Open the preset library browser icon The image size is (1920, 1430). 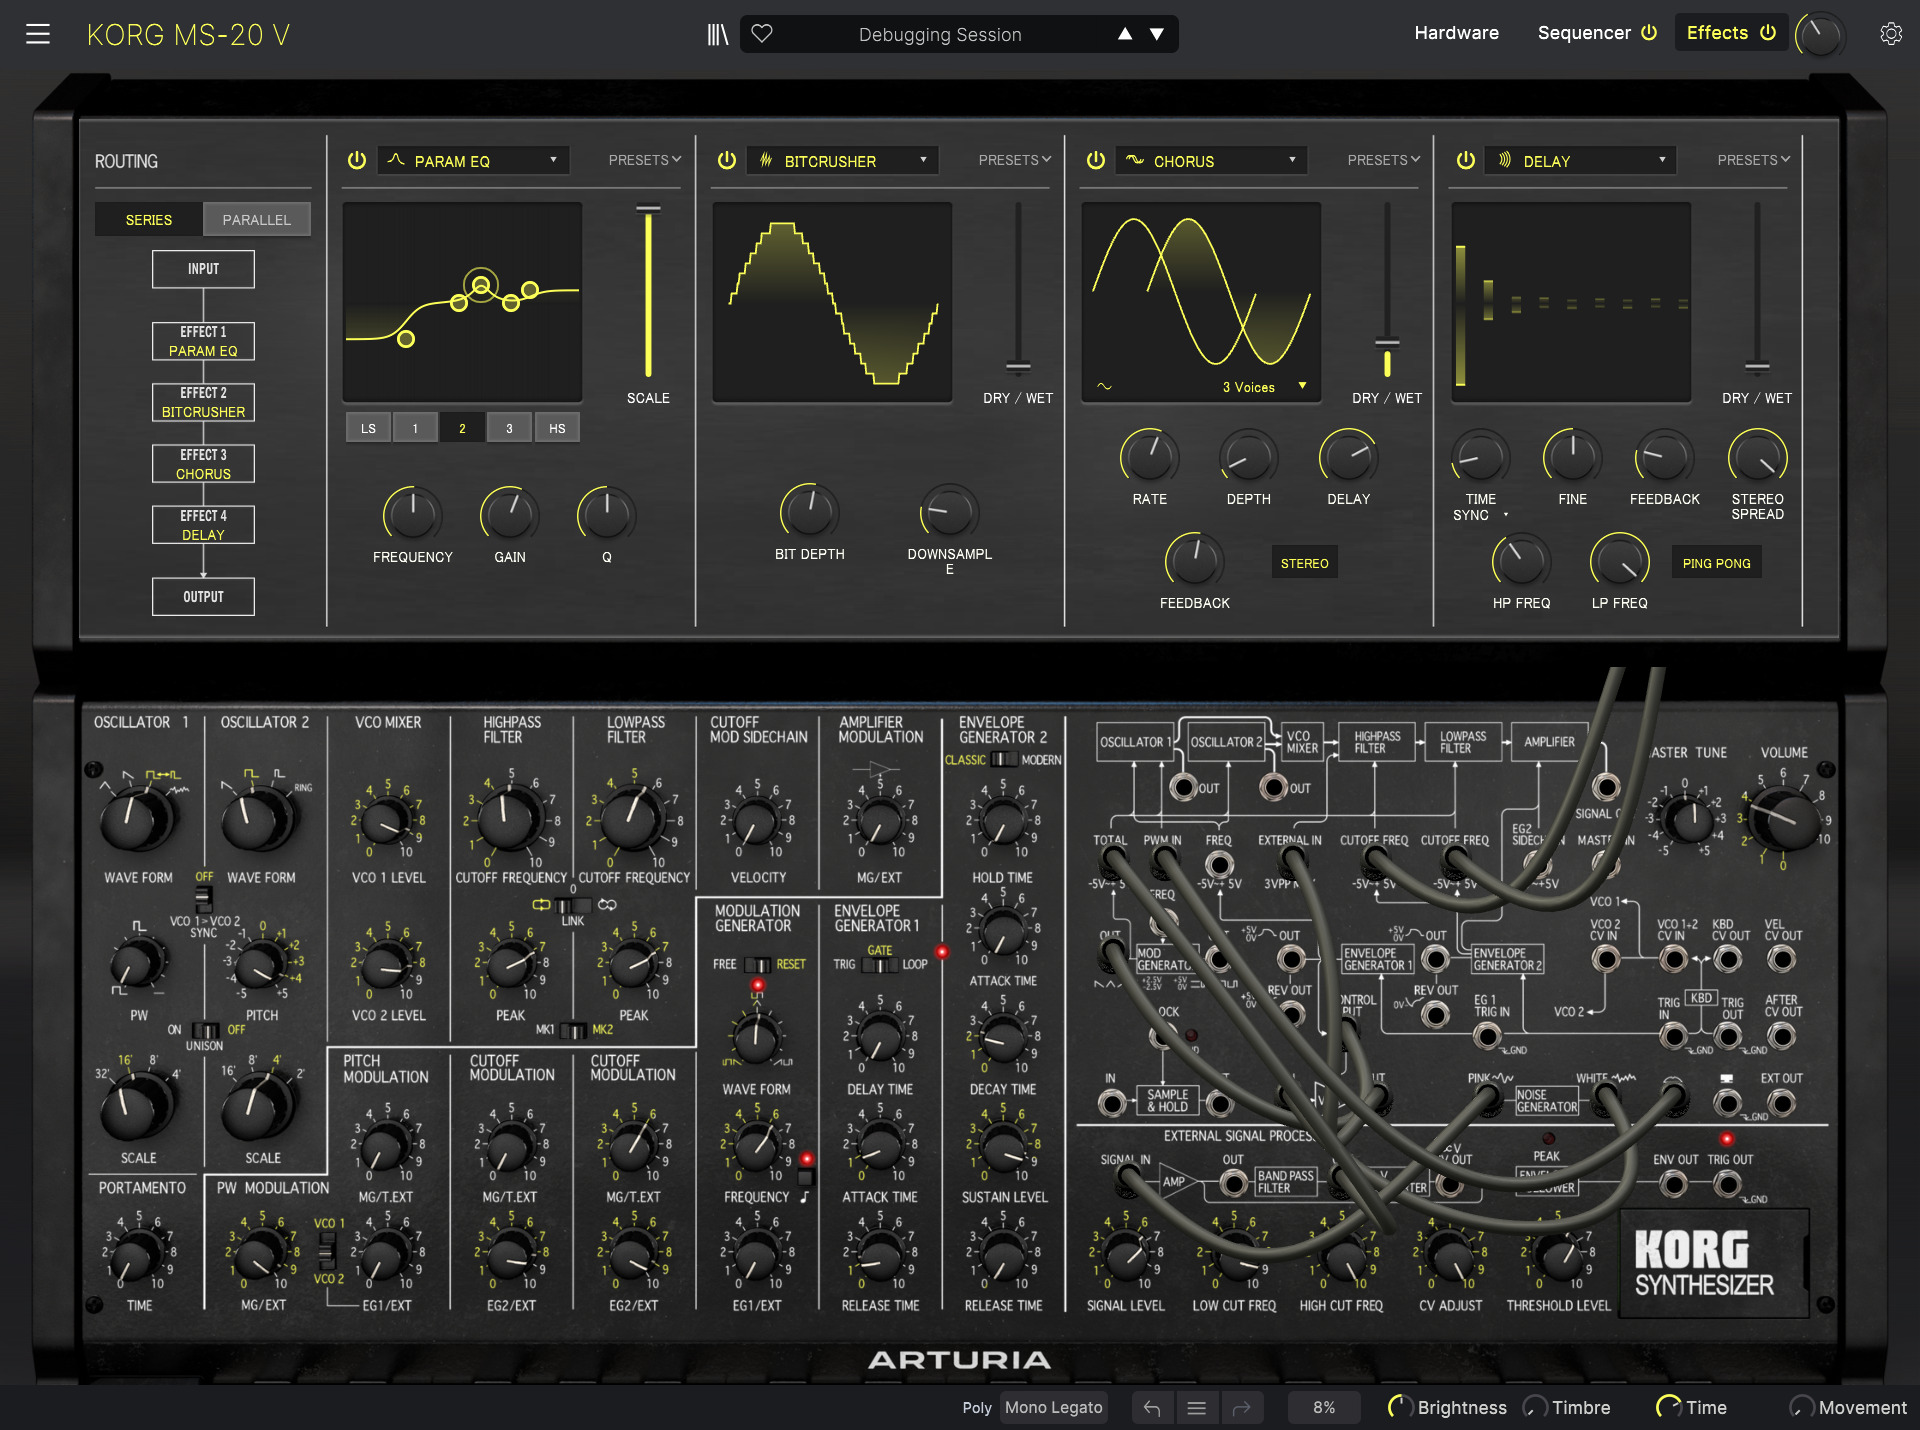pyautogui.click(x=717, y=34)
